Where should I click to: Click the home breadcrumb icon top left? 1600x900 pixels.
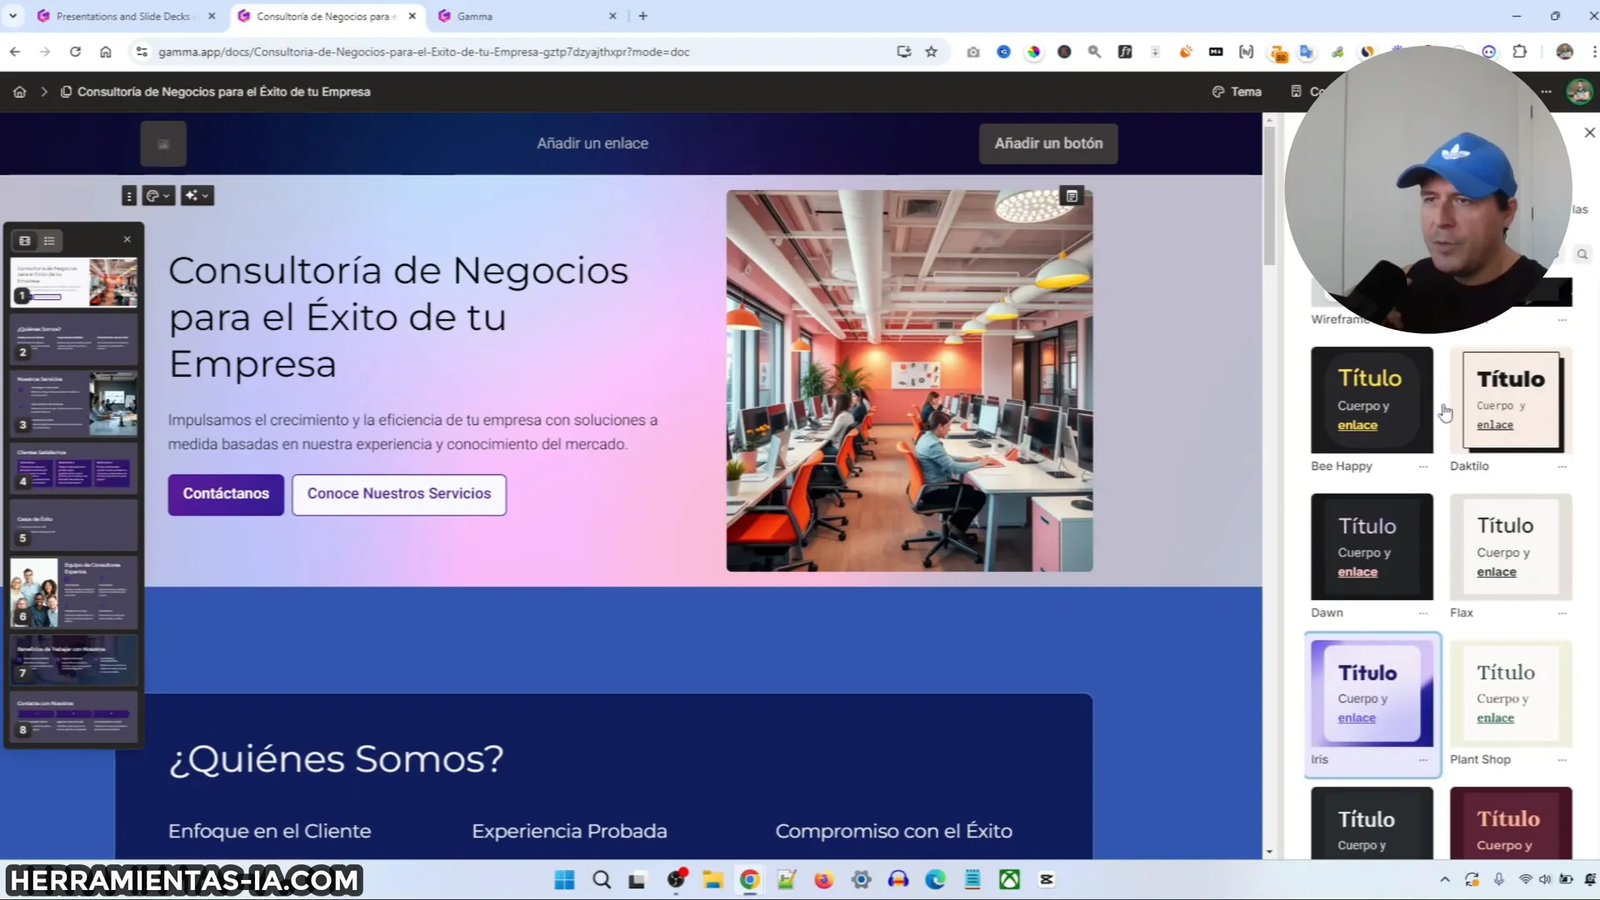(19, 91)
